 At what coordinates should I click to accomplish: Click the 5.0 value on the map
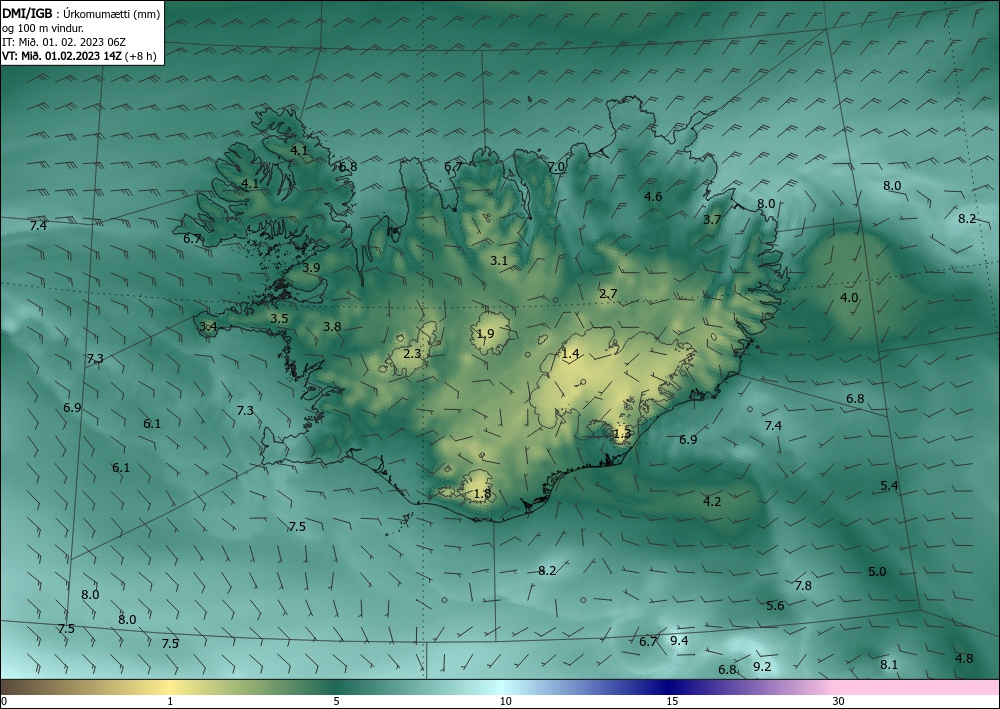[877, 571]
